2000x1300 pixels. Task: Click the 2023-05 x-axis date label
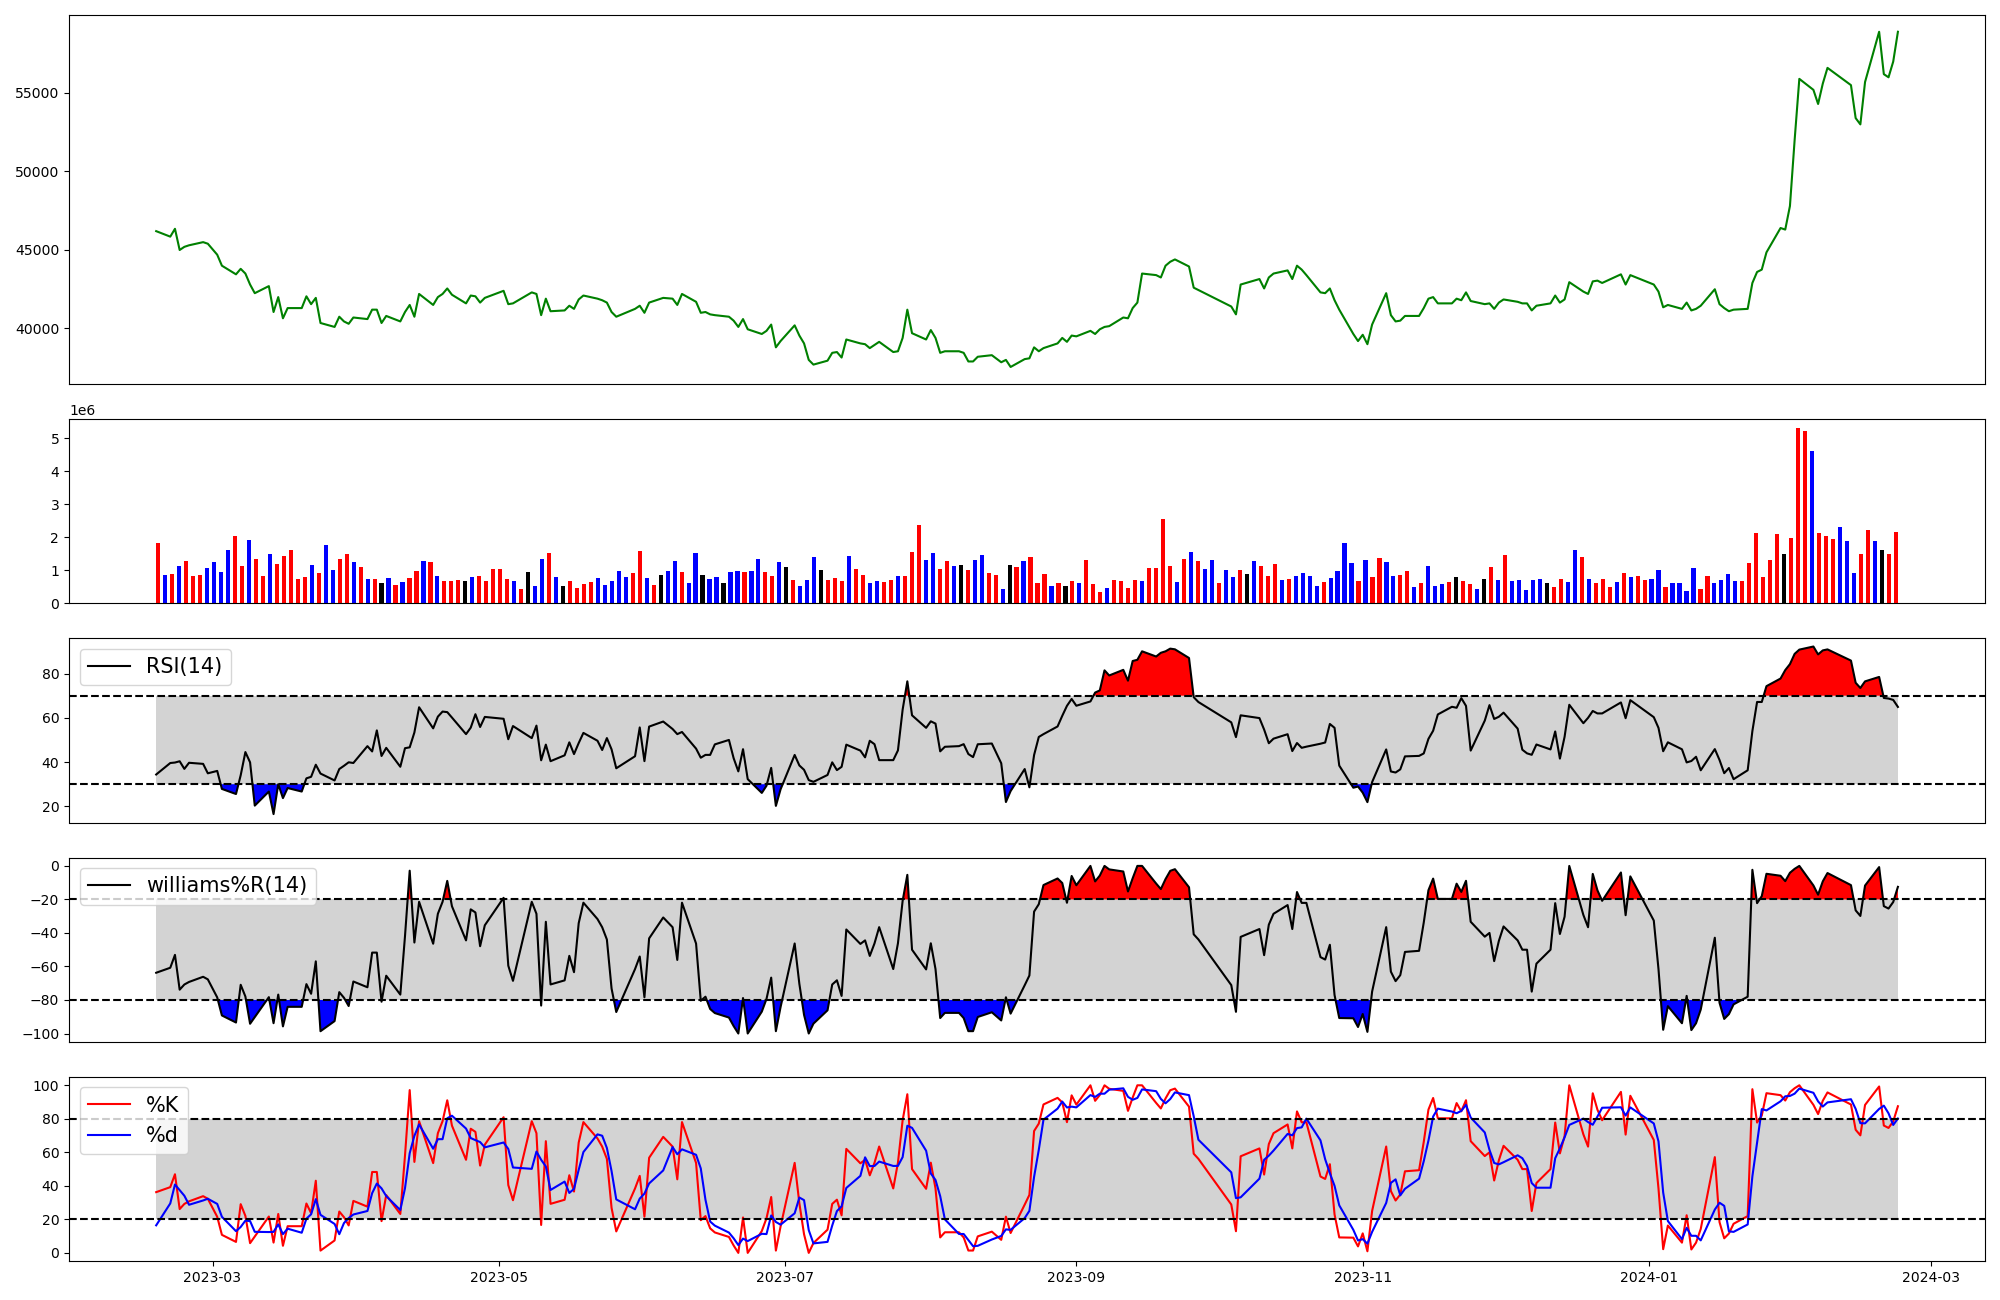pos(499,1277)
